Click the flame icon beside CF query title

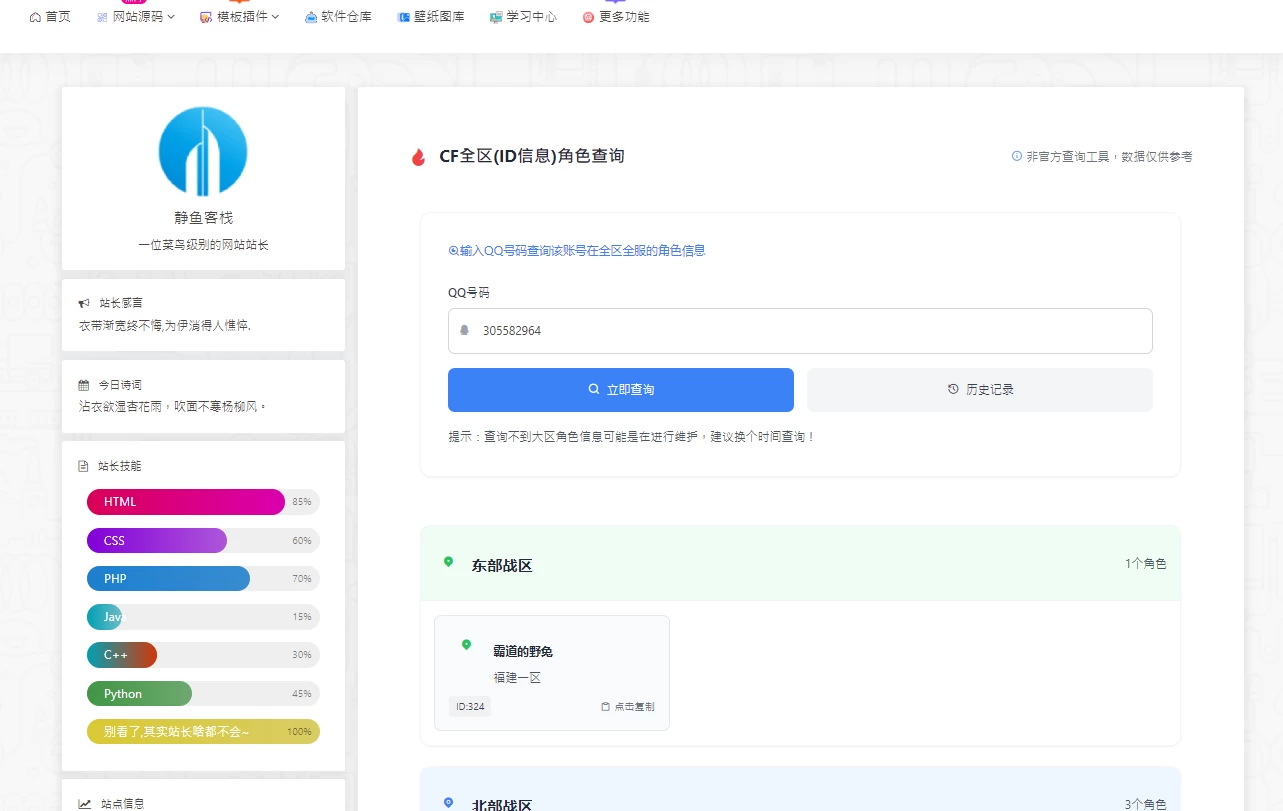click(418, 157)
